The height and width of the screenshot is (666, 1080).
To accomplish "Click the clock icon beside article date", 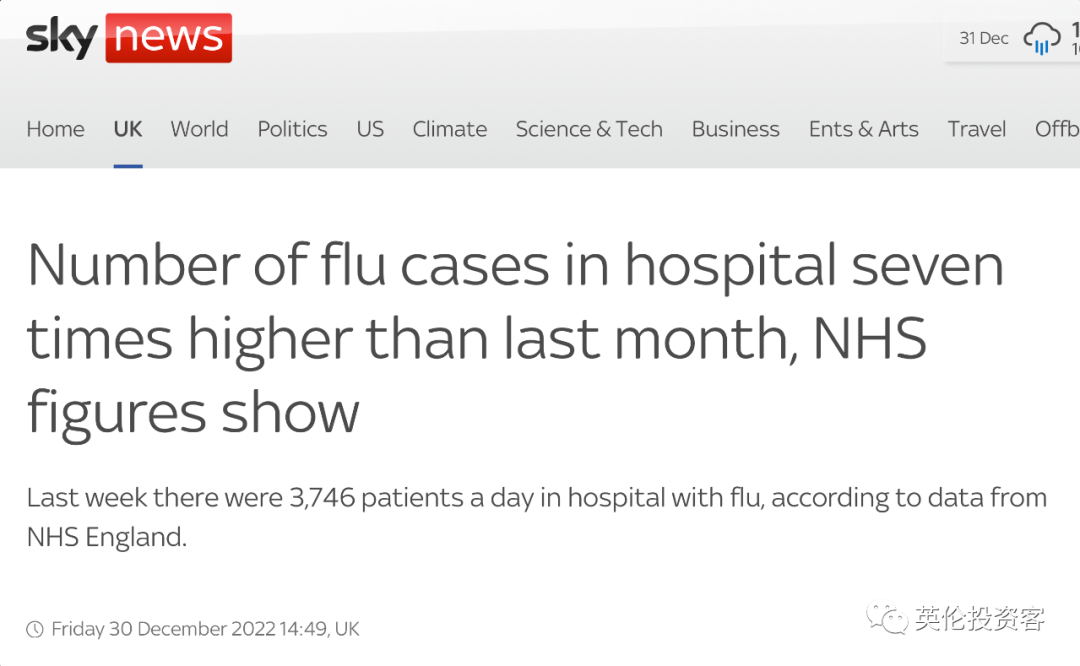I will (34, 629).
